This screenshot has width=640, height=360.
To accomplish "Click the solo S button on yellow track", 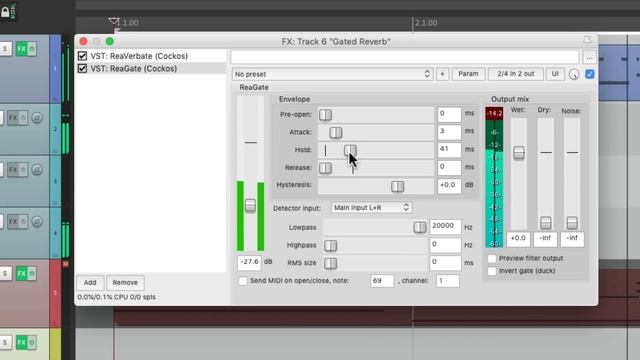I will click(x=5, y=342).
